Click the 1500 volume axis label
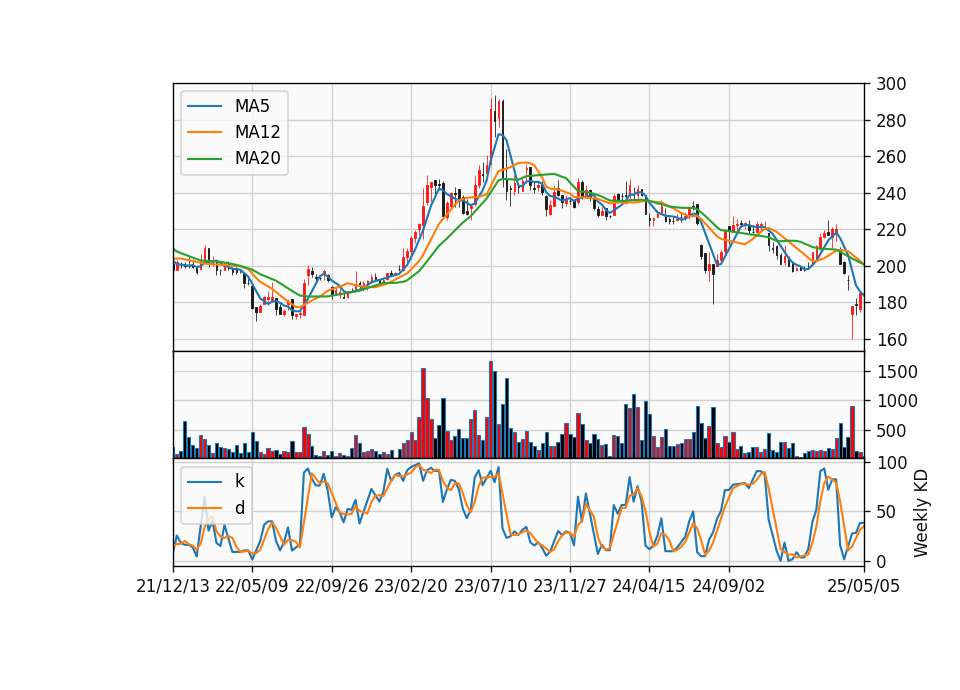This screenshot has width=960, height=690. [896, 372]
